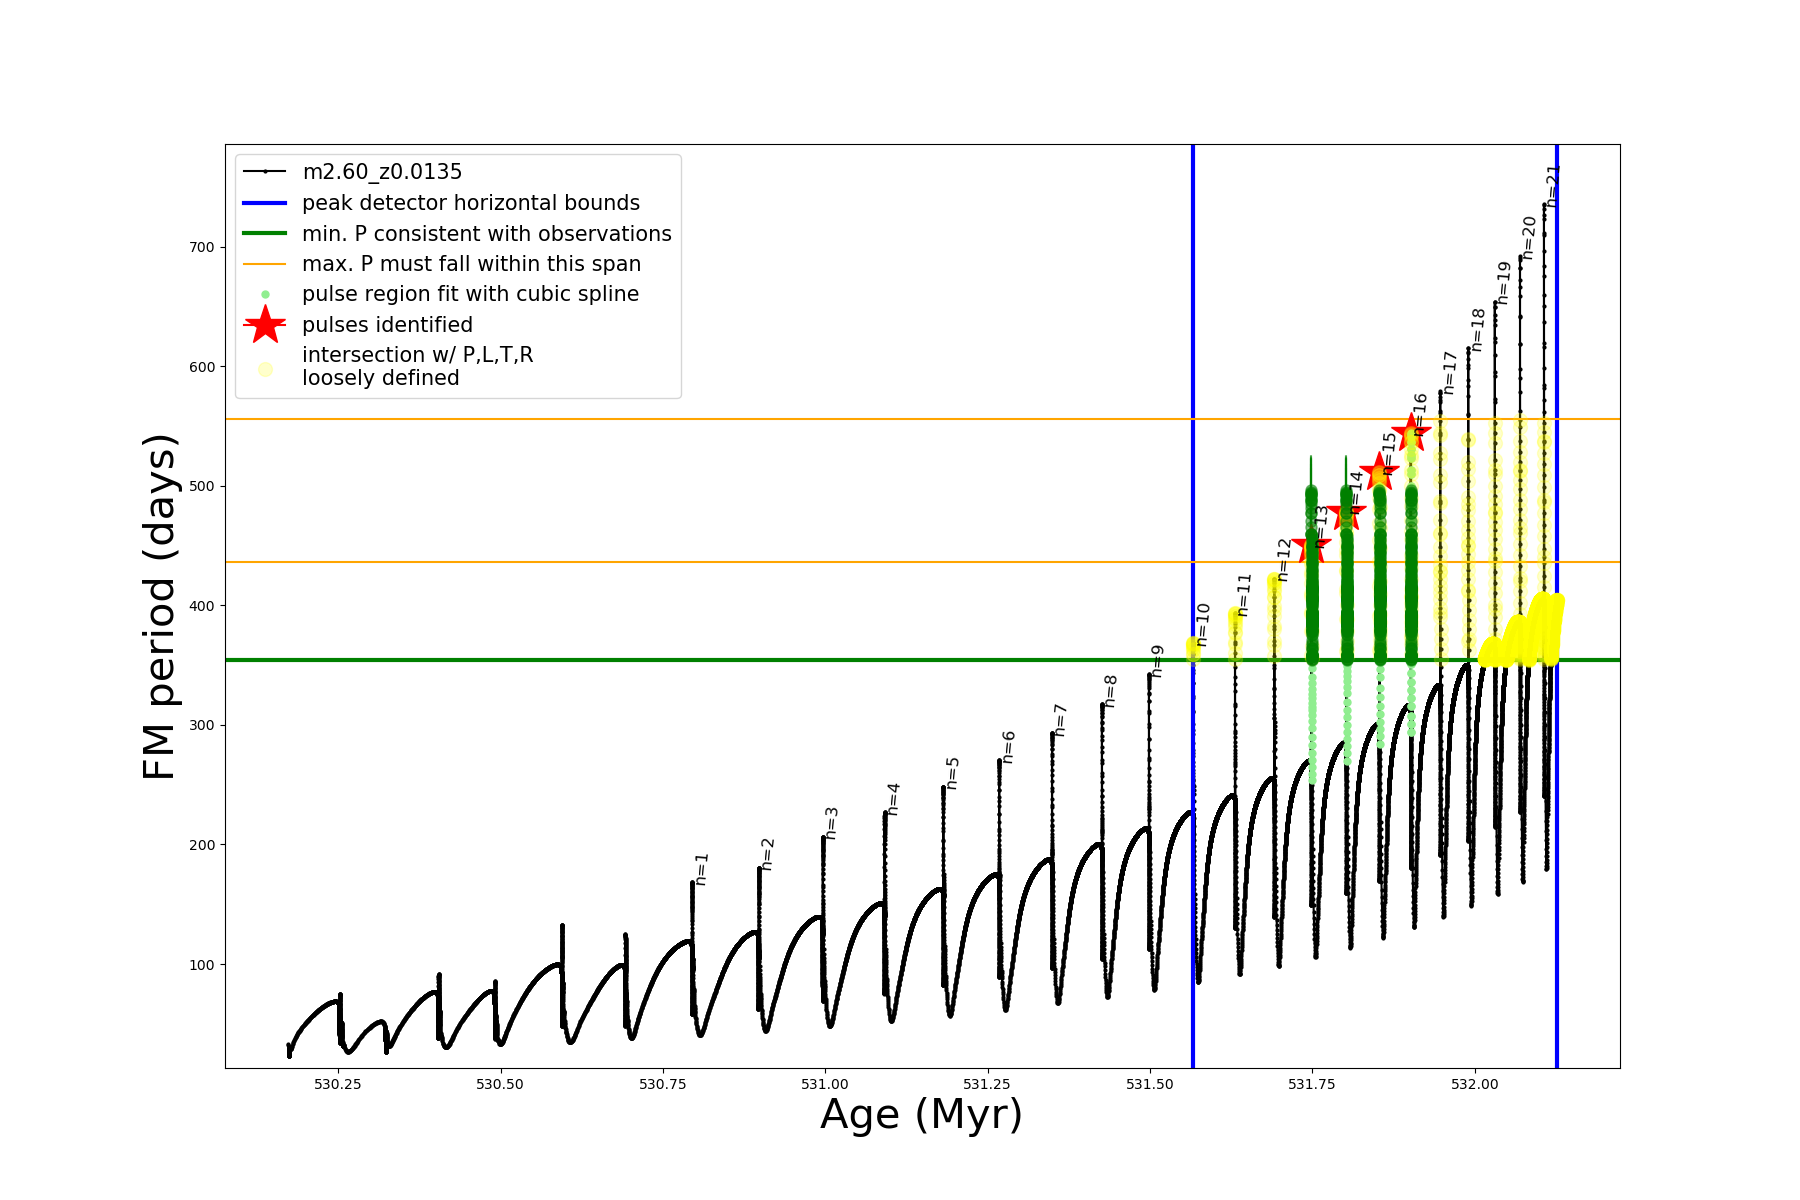Click the n=19 pulse label
Image resolution: width=1800 pixels, height=1200 pixels.
[1504, 283]
